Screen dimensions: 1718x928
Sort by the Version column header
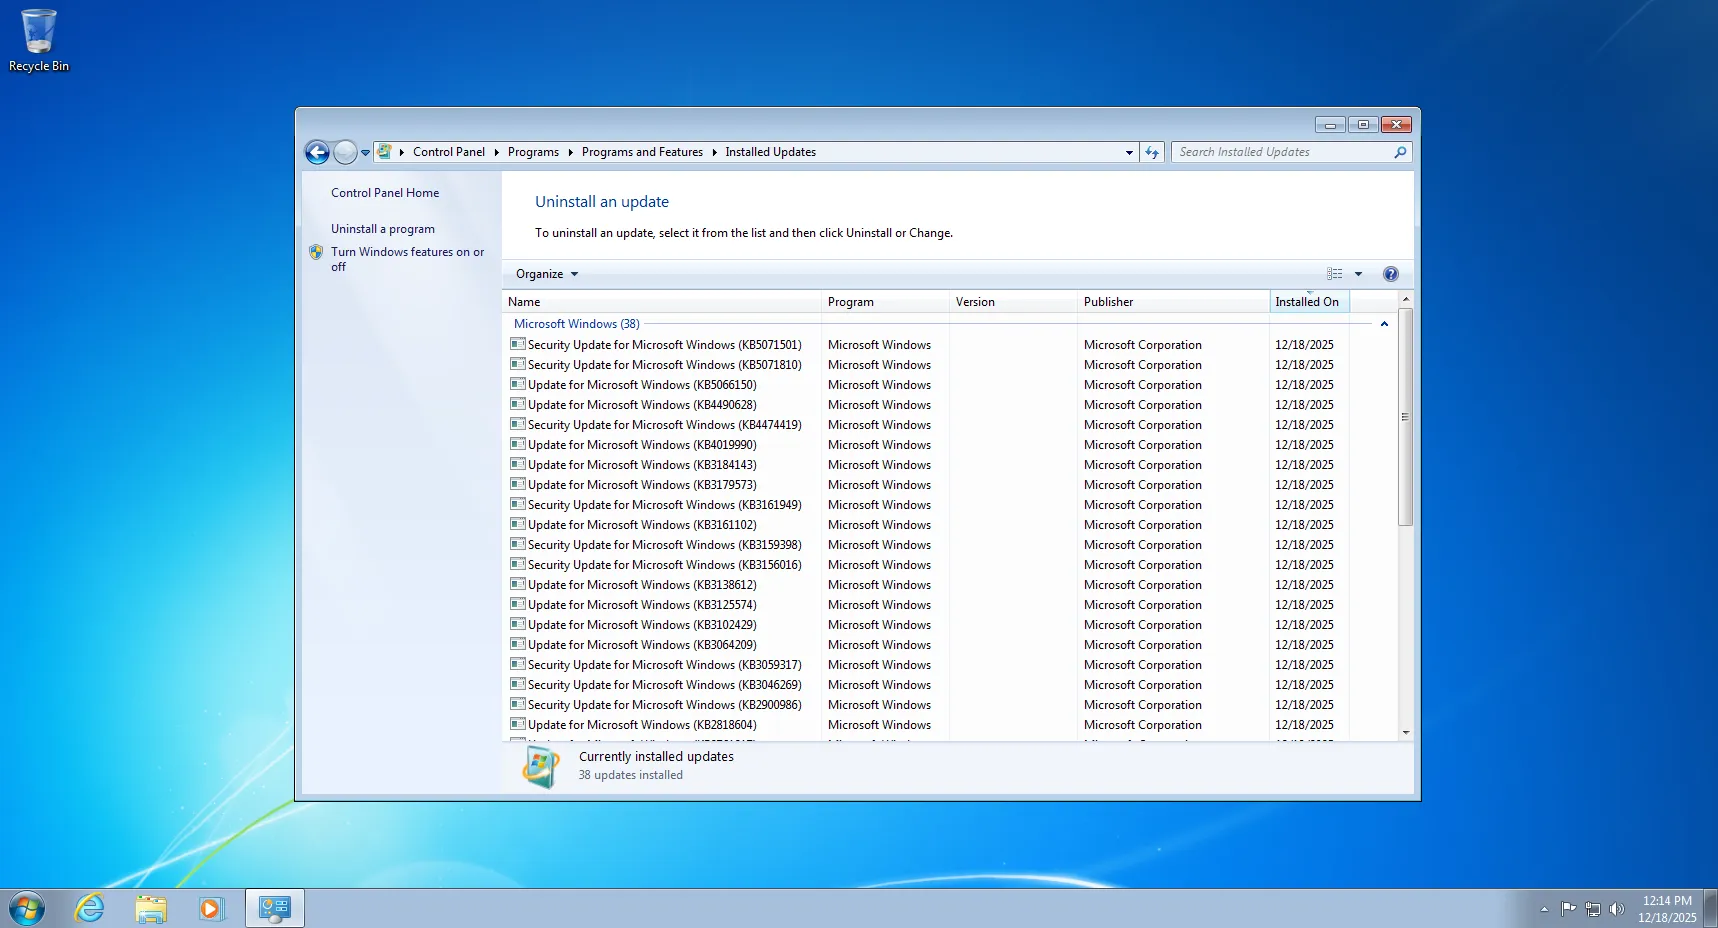pos(1014,302)
